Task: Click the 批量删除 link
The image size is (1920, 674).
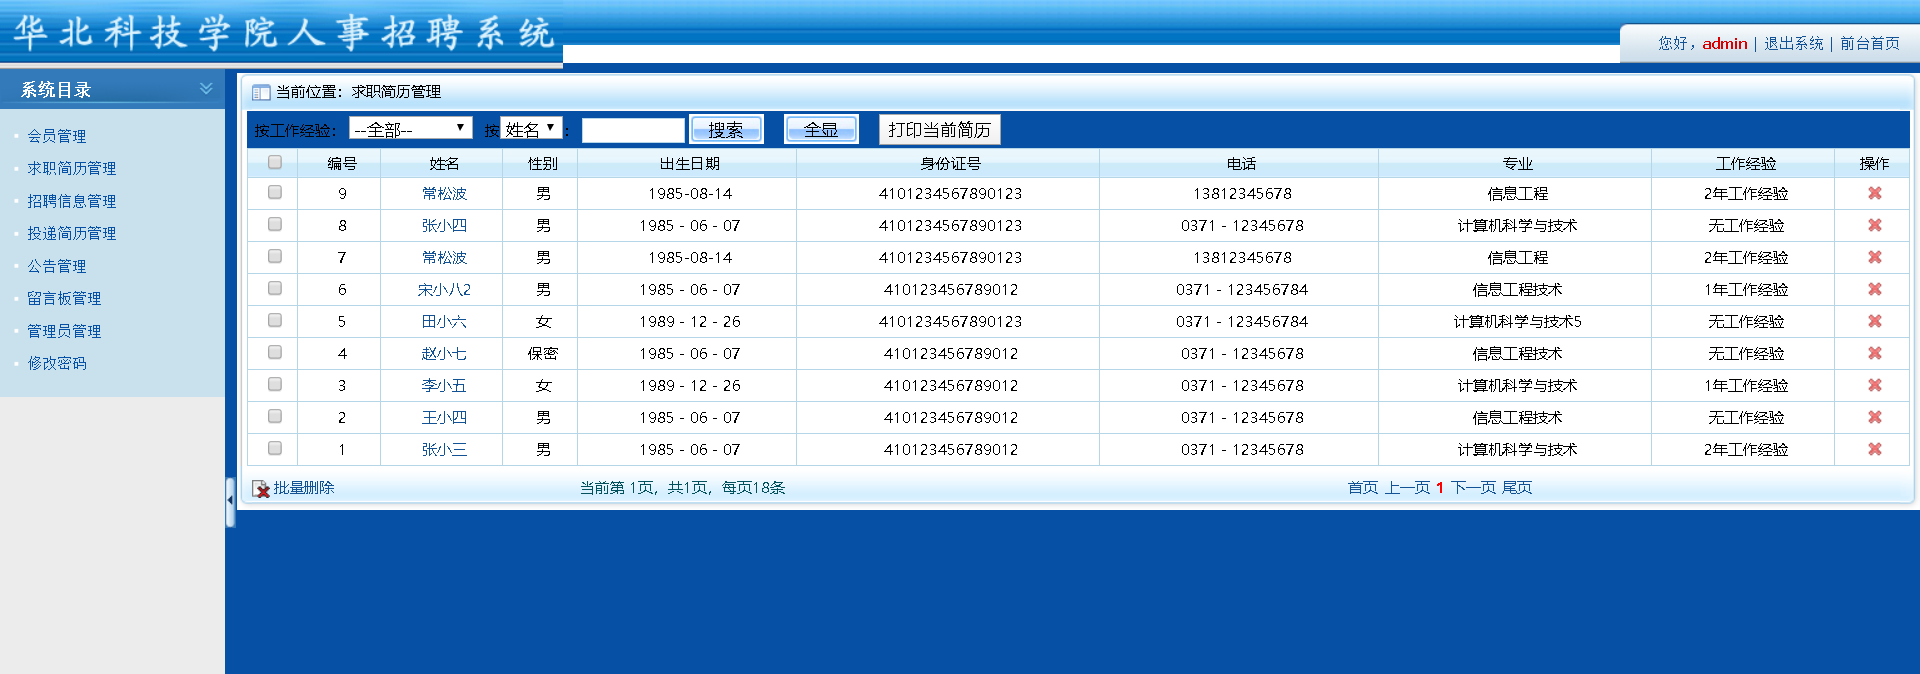Action: coord(304,488)
